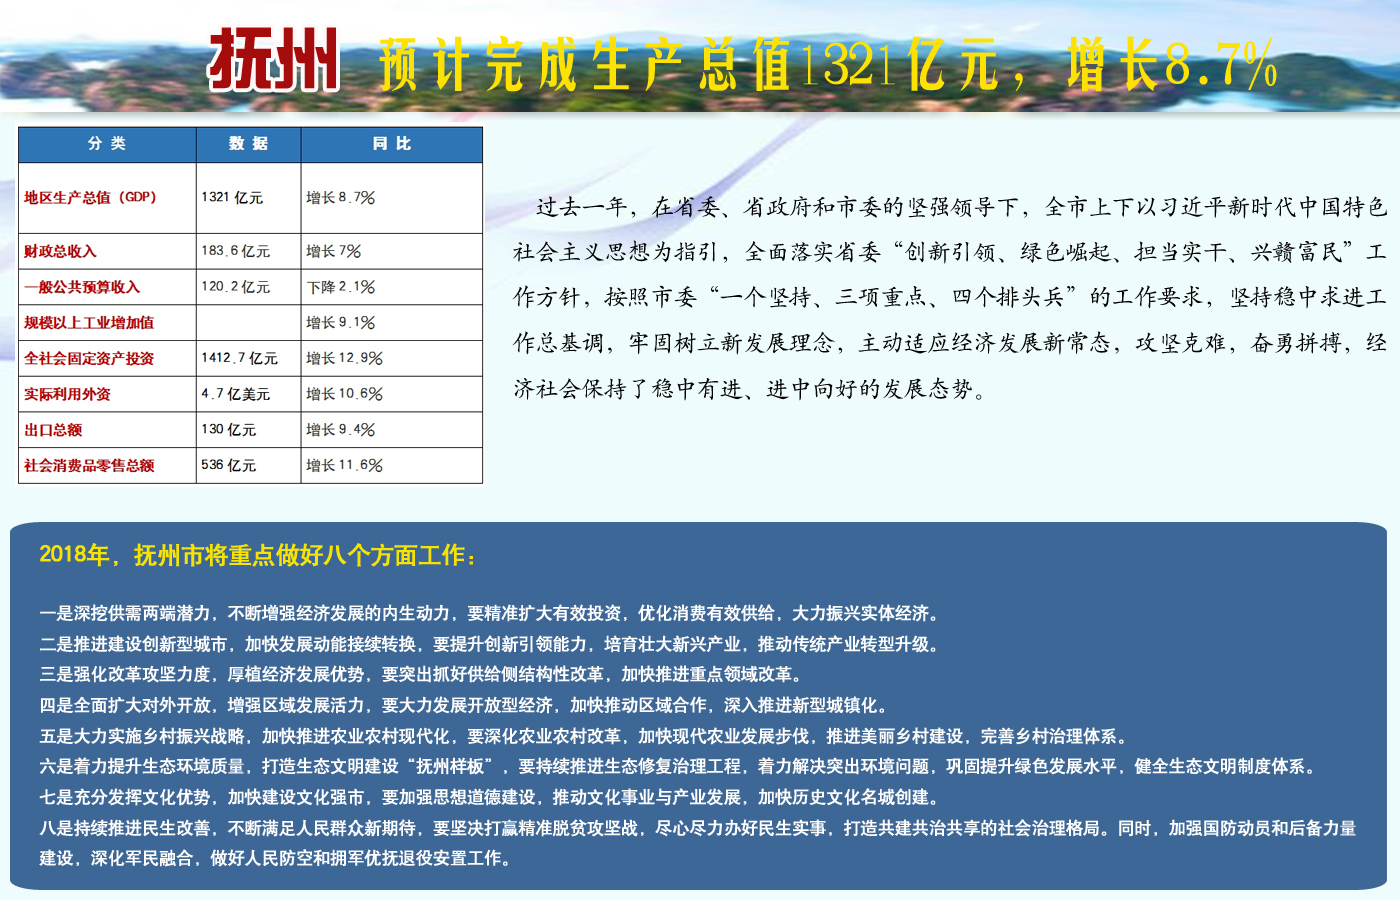This screenshot has width=1400, height=900.
Task: Click the red "抚州" title text
Action: pos(273,62)
